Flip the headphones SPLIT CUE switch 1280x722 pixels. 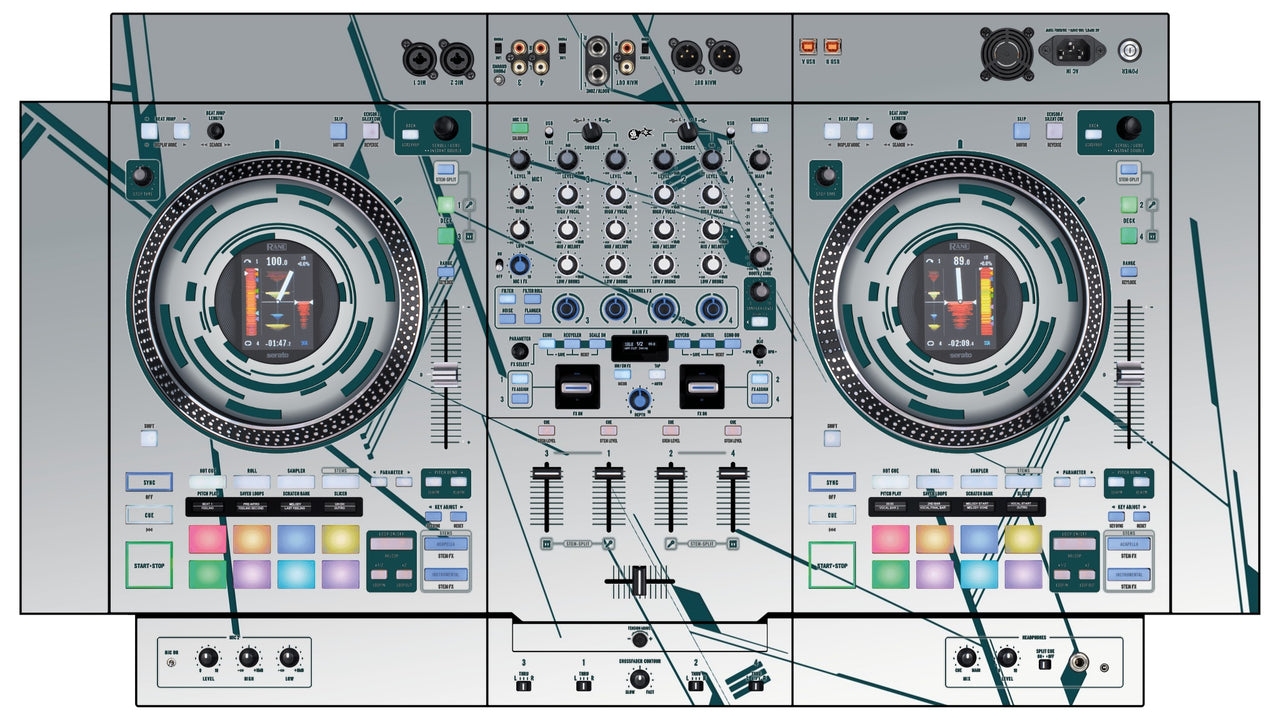[1044, 664]
